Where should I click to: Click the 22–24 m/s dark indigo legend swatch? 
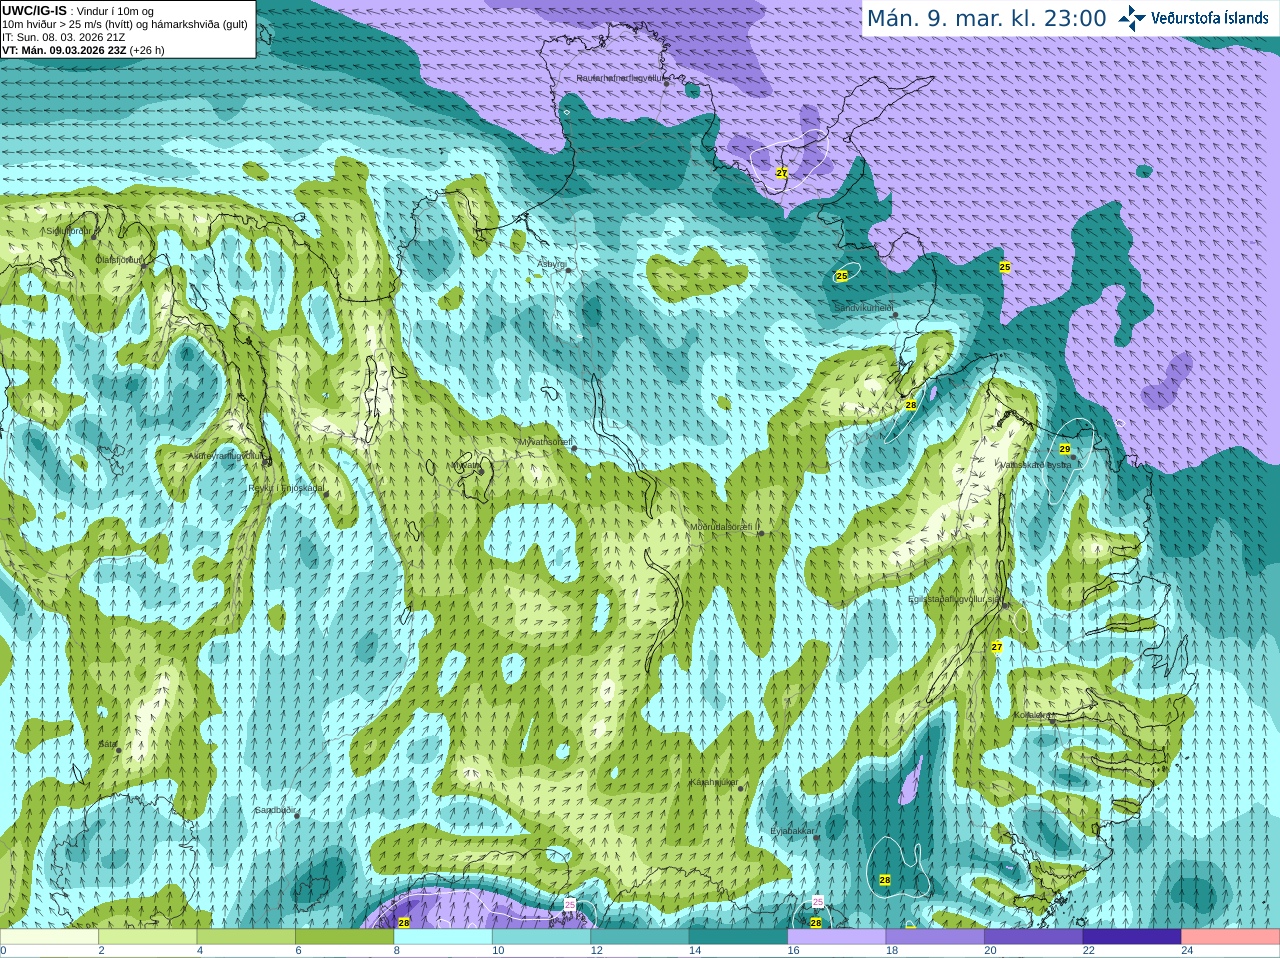1133,937
